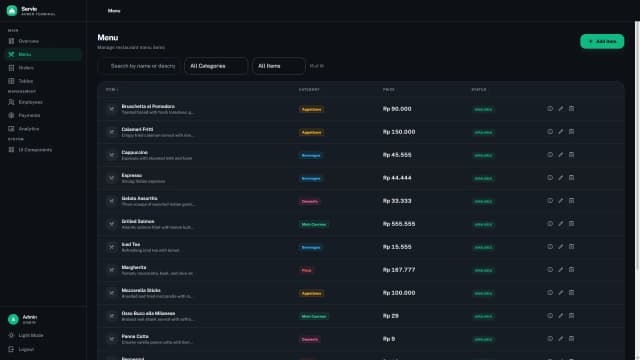Image resolution: width=640 pixels, height=360 pixels.
Task: Delete the Margherita item via trash icon
Action: [571, 270]
